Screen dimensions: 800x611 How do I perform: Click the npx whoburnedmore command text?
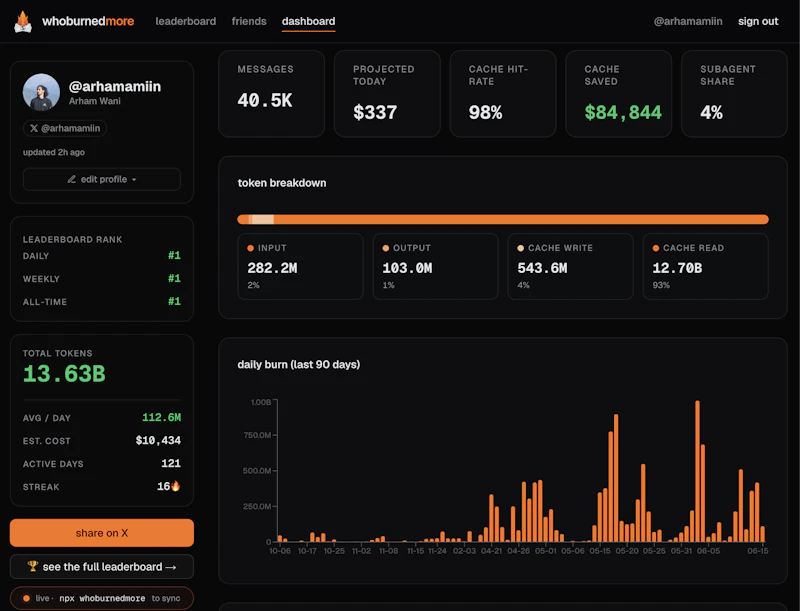(x=102, y=598)
